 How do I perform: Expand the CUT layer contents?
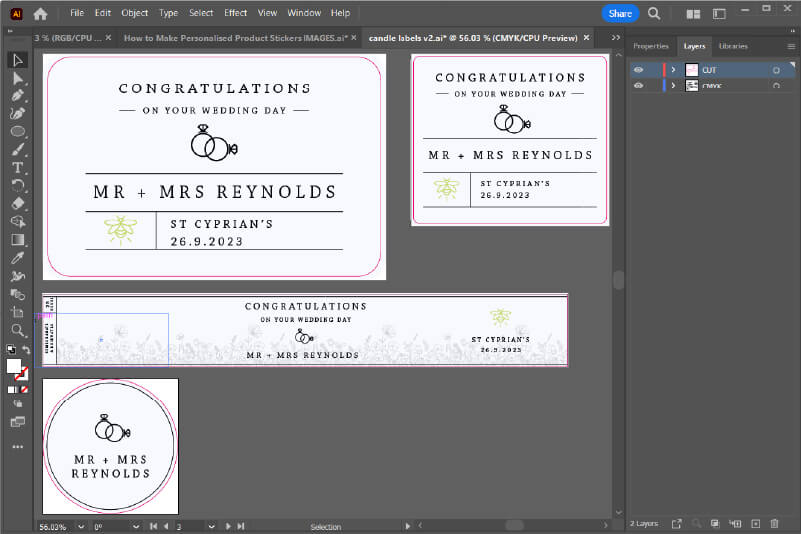673,70
